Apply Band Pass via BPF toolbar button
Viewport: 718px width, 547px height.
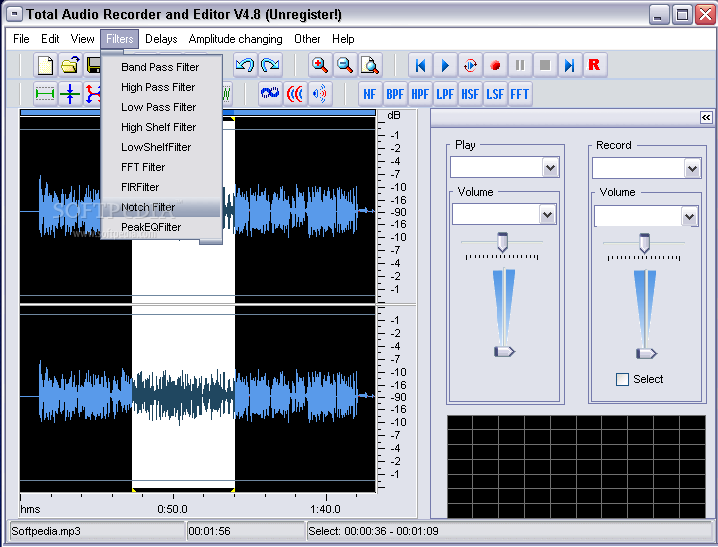tap(395, 94)
